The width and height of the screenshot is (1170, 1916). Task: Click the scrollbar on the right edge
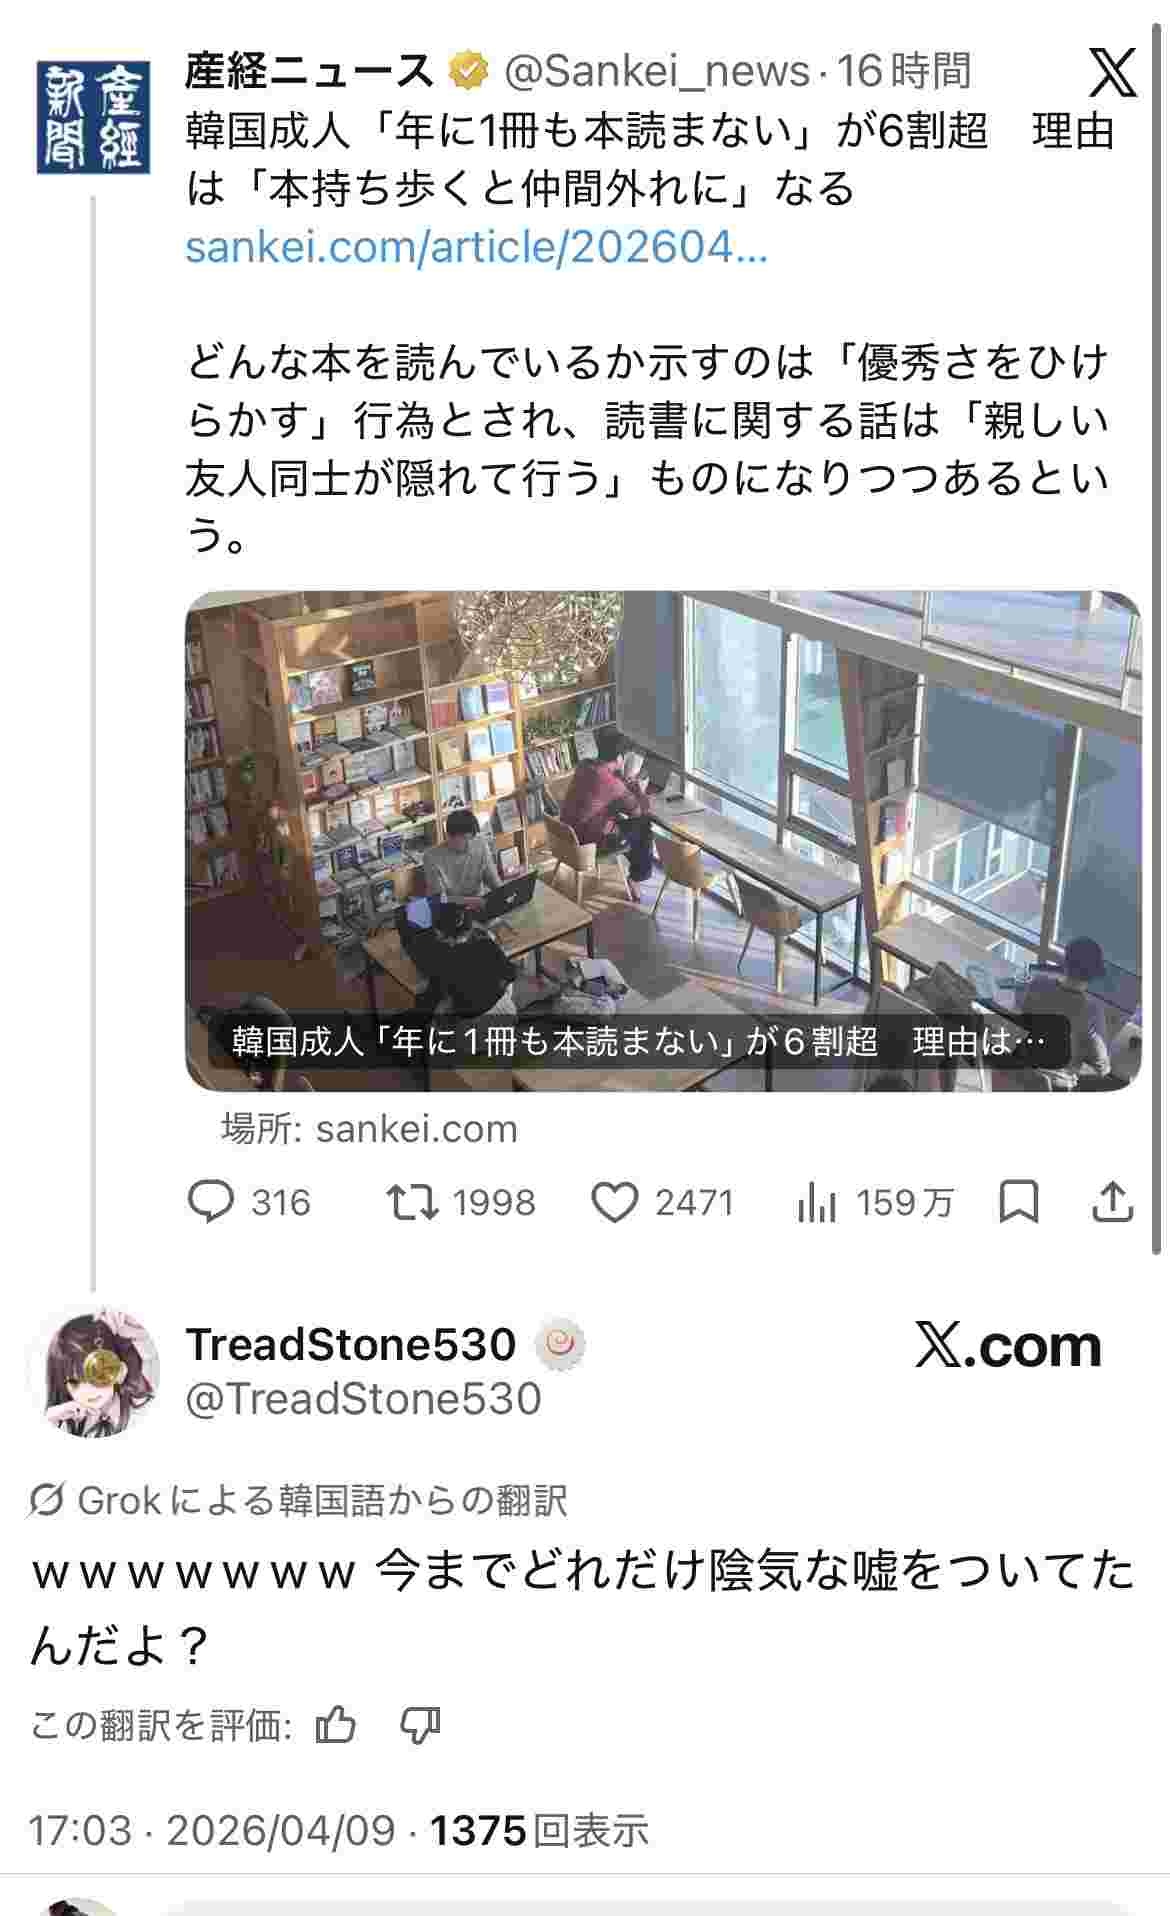[1158, 640]
